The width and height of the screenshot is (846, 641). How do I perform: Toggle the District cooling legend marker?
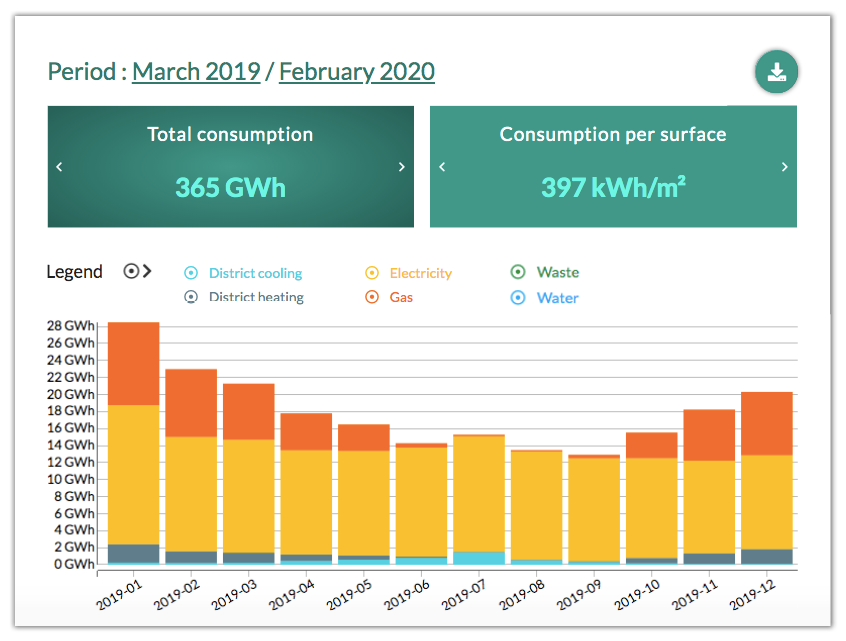click(x=191, y=273)
